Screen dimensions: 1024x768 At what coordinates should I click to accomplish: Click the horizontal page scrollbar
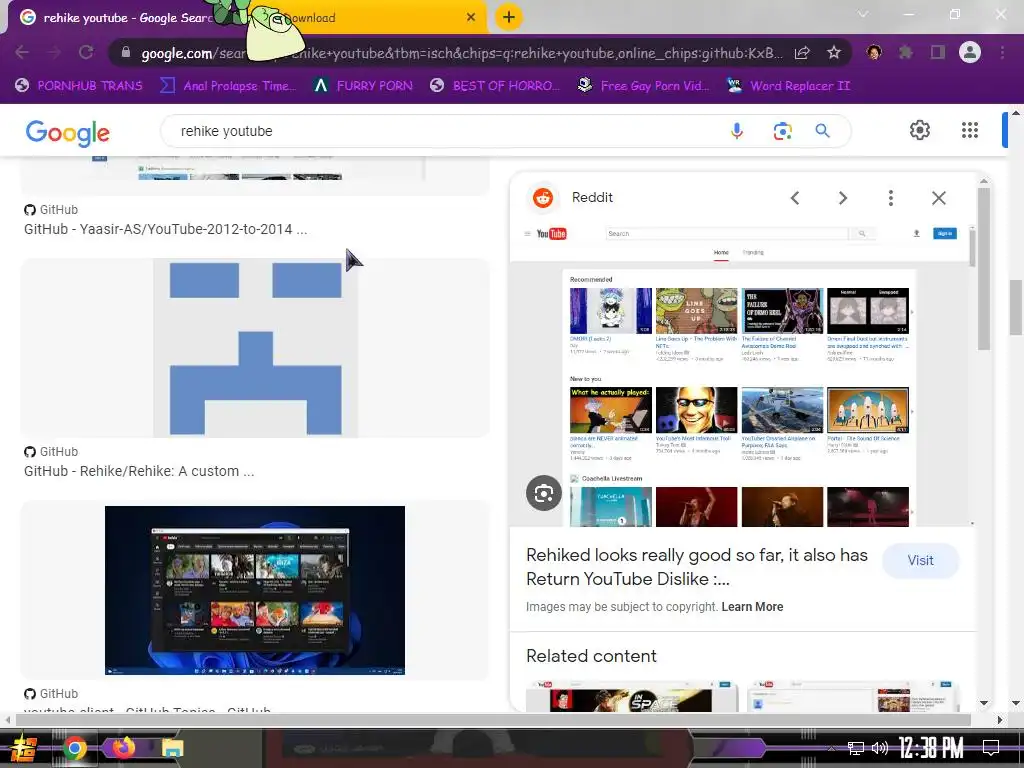[493, 720]
